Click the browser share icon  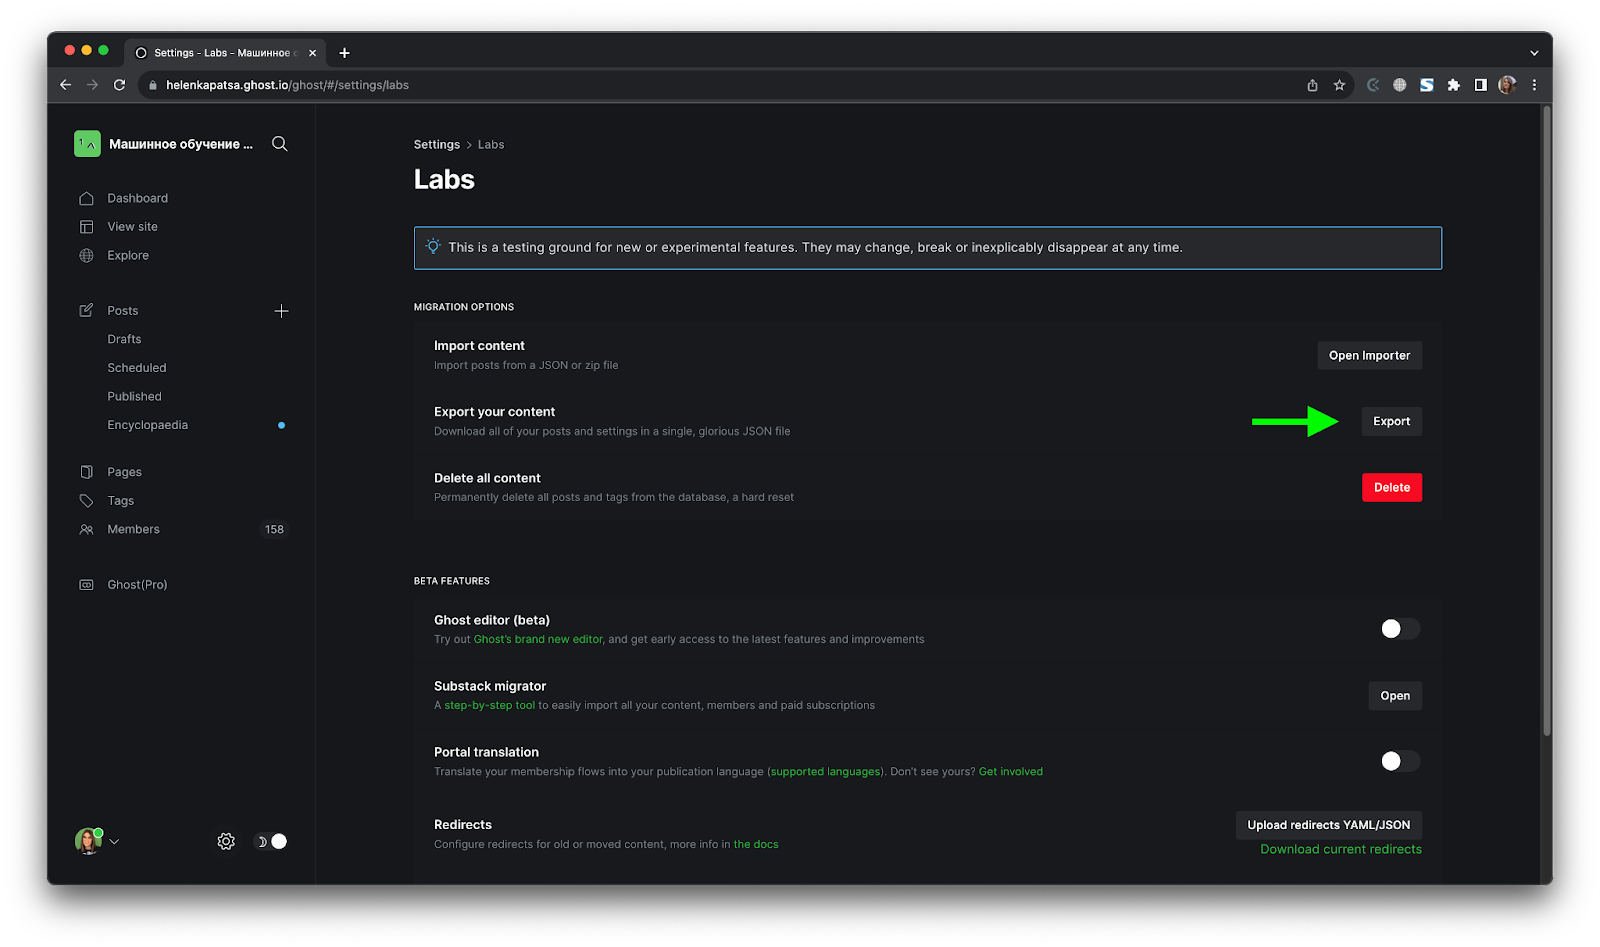[x=1312, y=85]
